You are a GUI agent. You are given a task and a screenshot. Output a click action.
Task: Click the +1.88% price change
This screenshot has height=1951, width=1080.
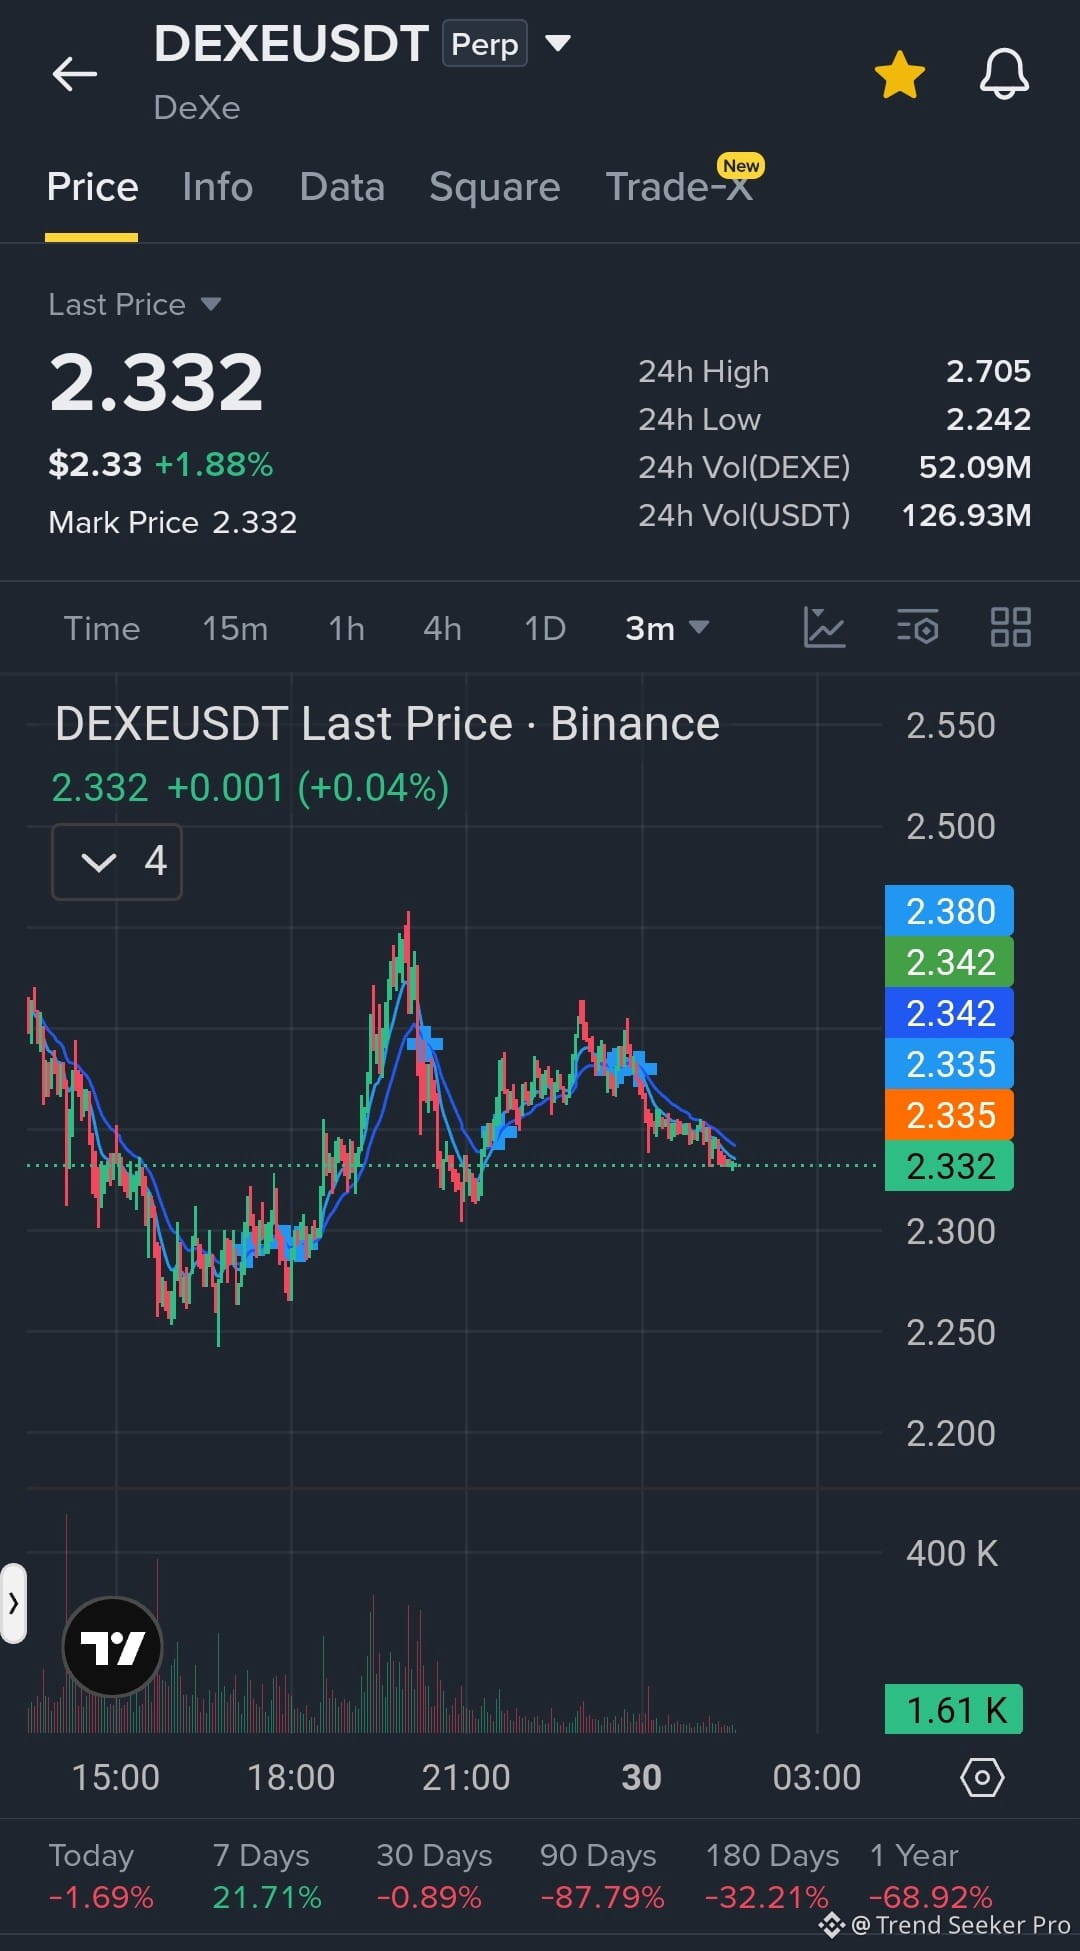coord(214,464)
